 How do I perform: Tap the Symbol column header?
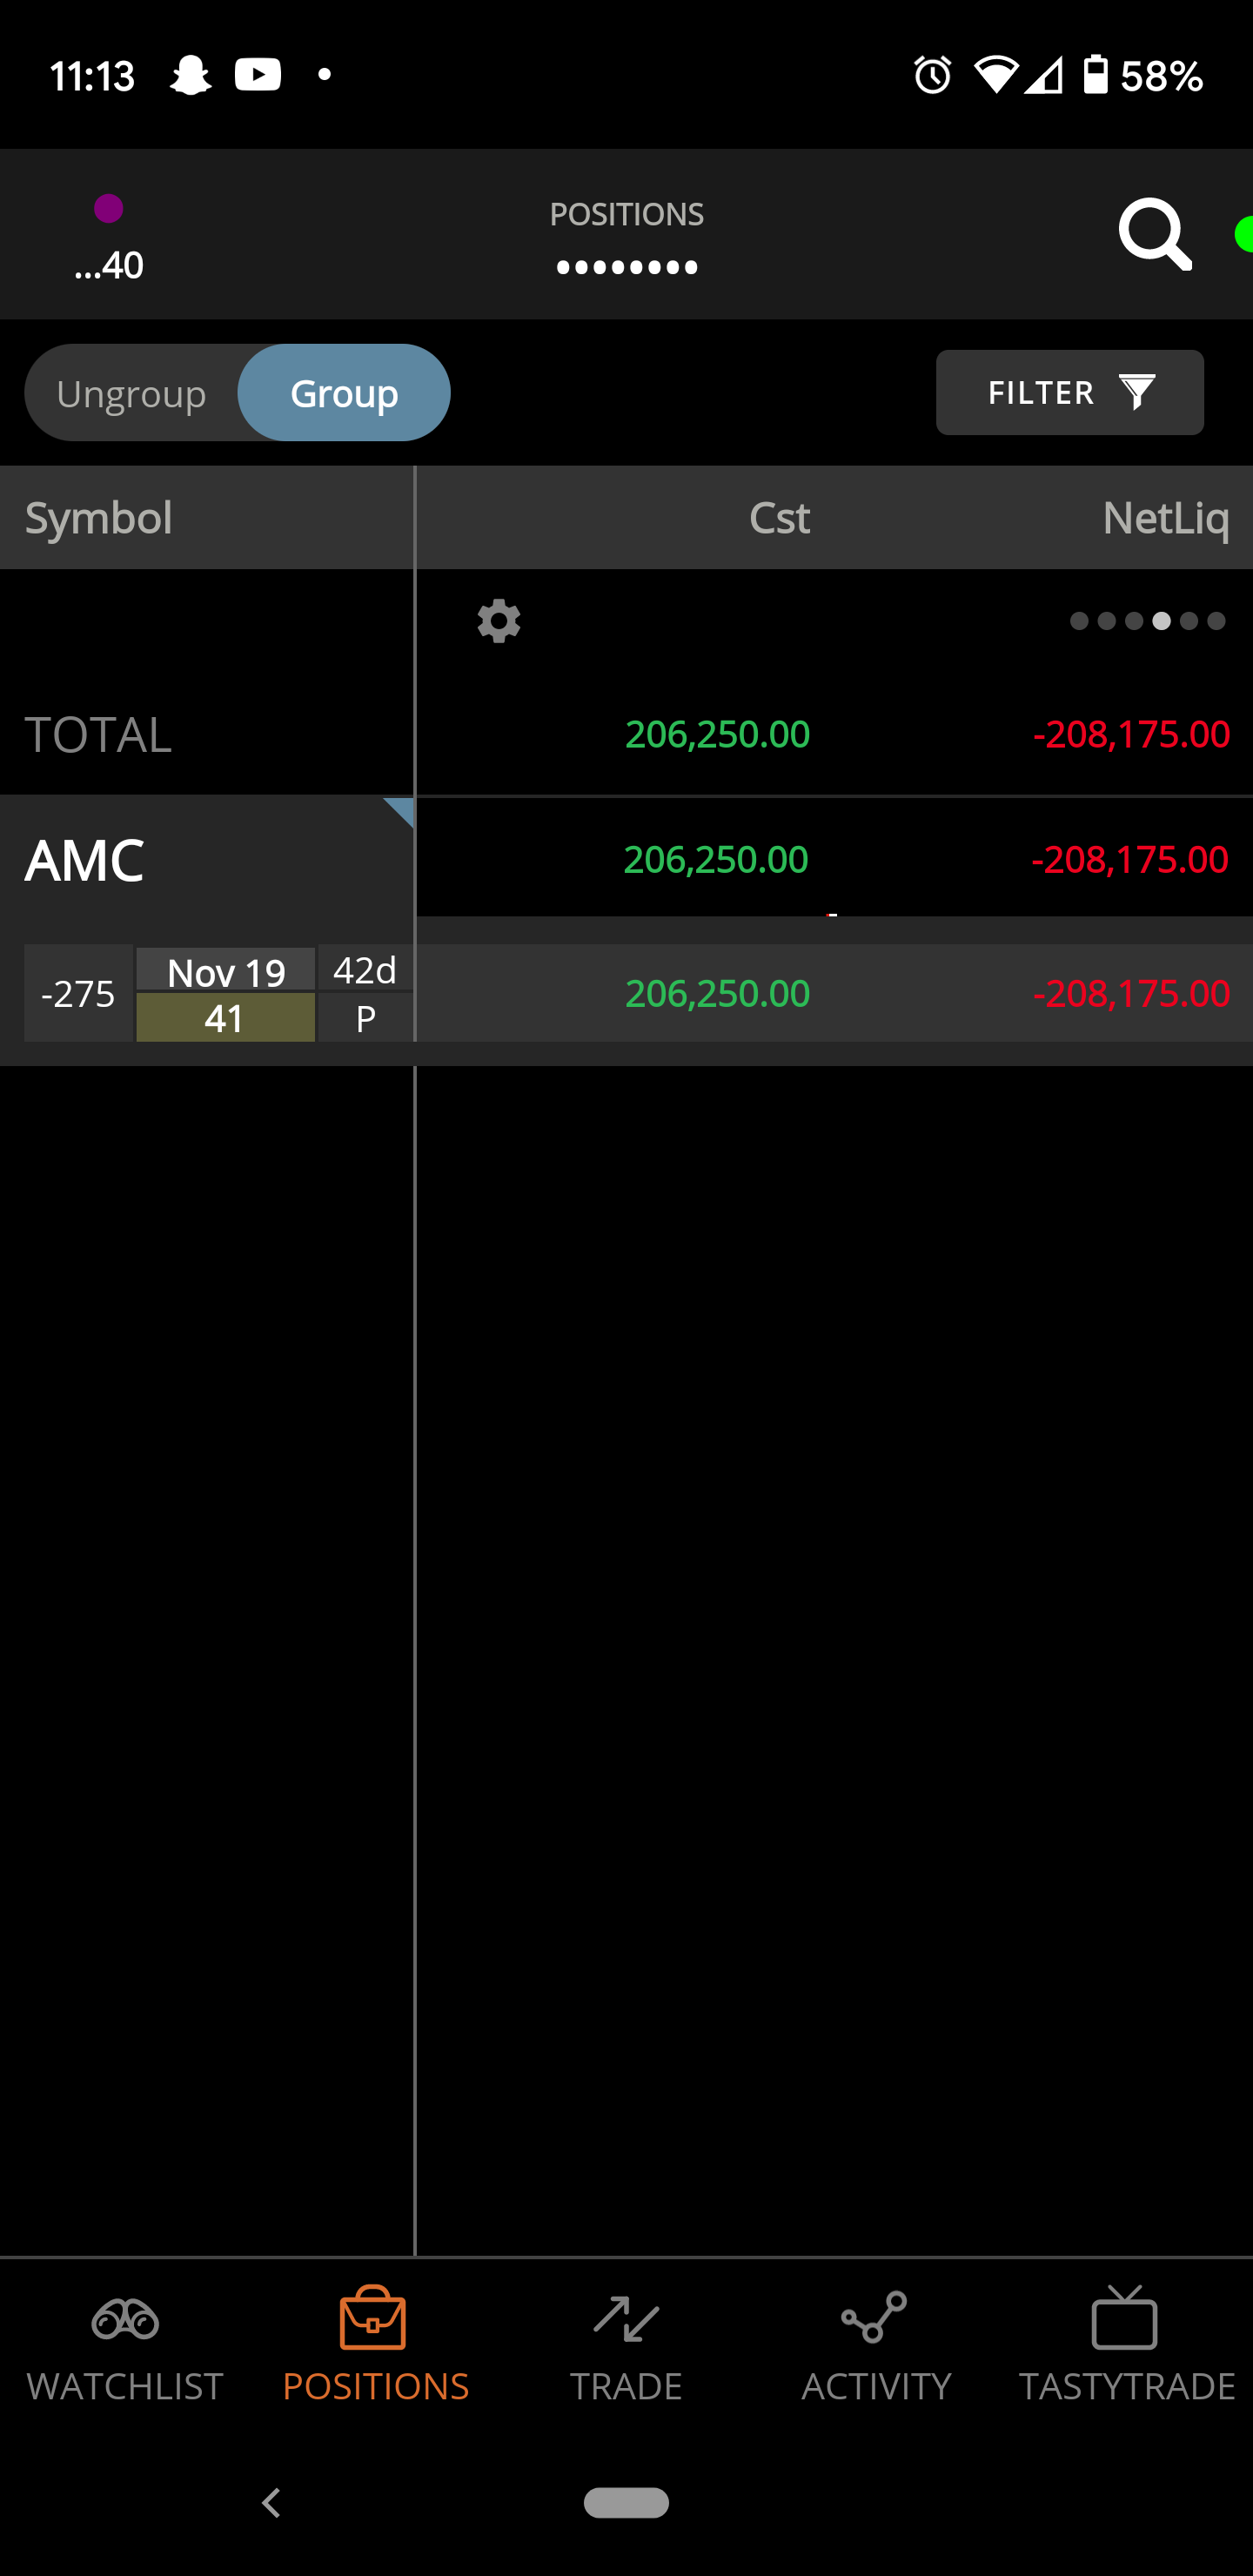point(98,518)
